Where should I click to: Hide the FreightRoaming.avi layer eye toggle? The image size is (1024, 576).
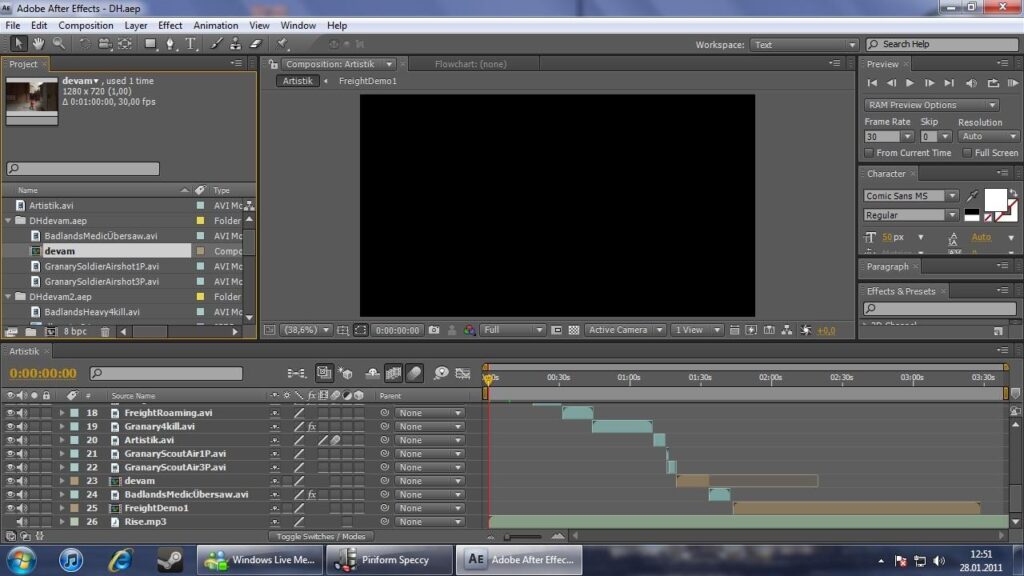(10, 413)
